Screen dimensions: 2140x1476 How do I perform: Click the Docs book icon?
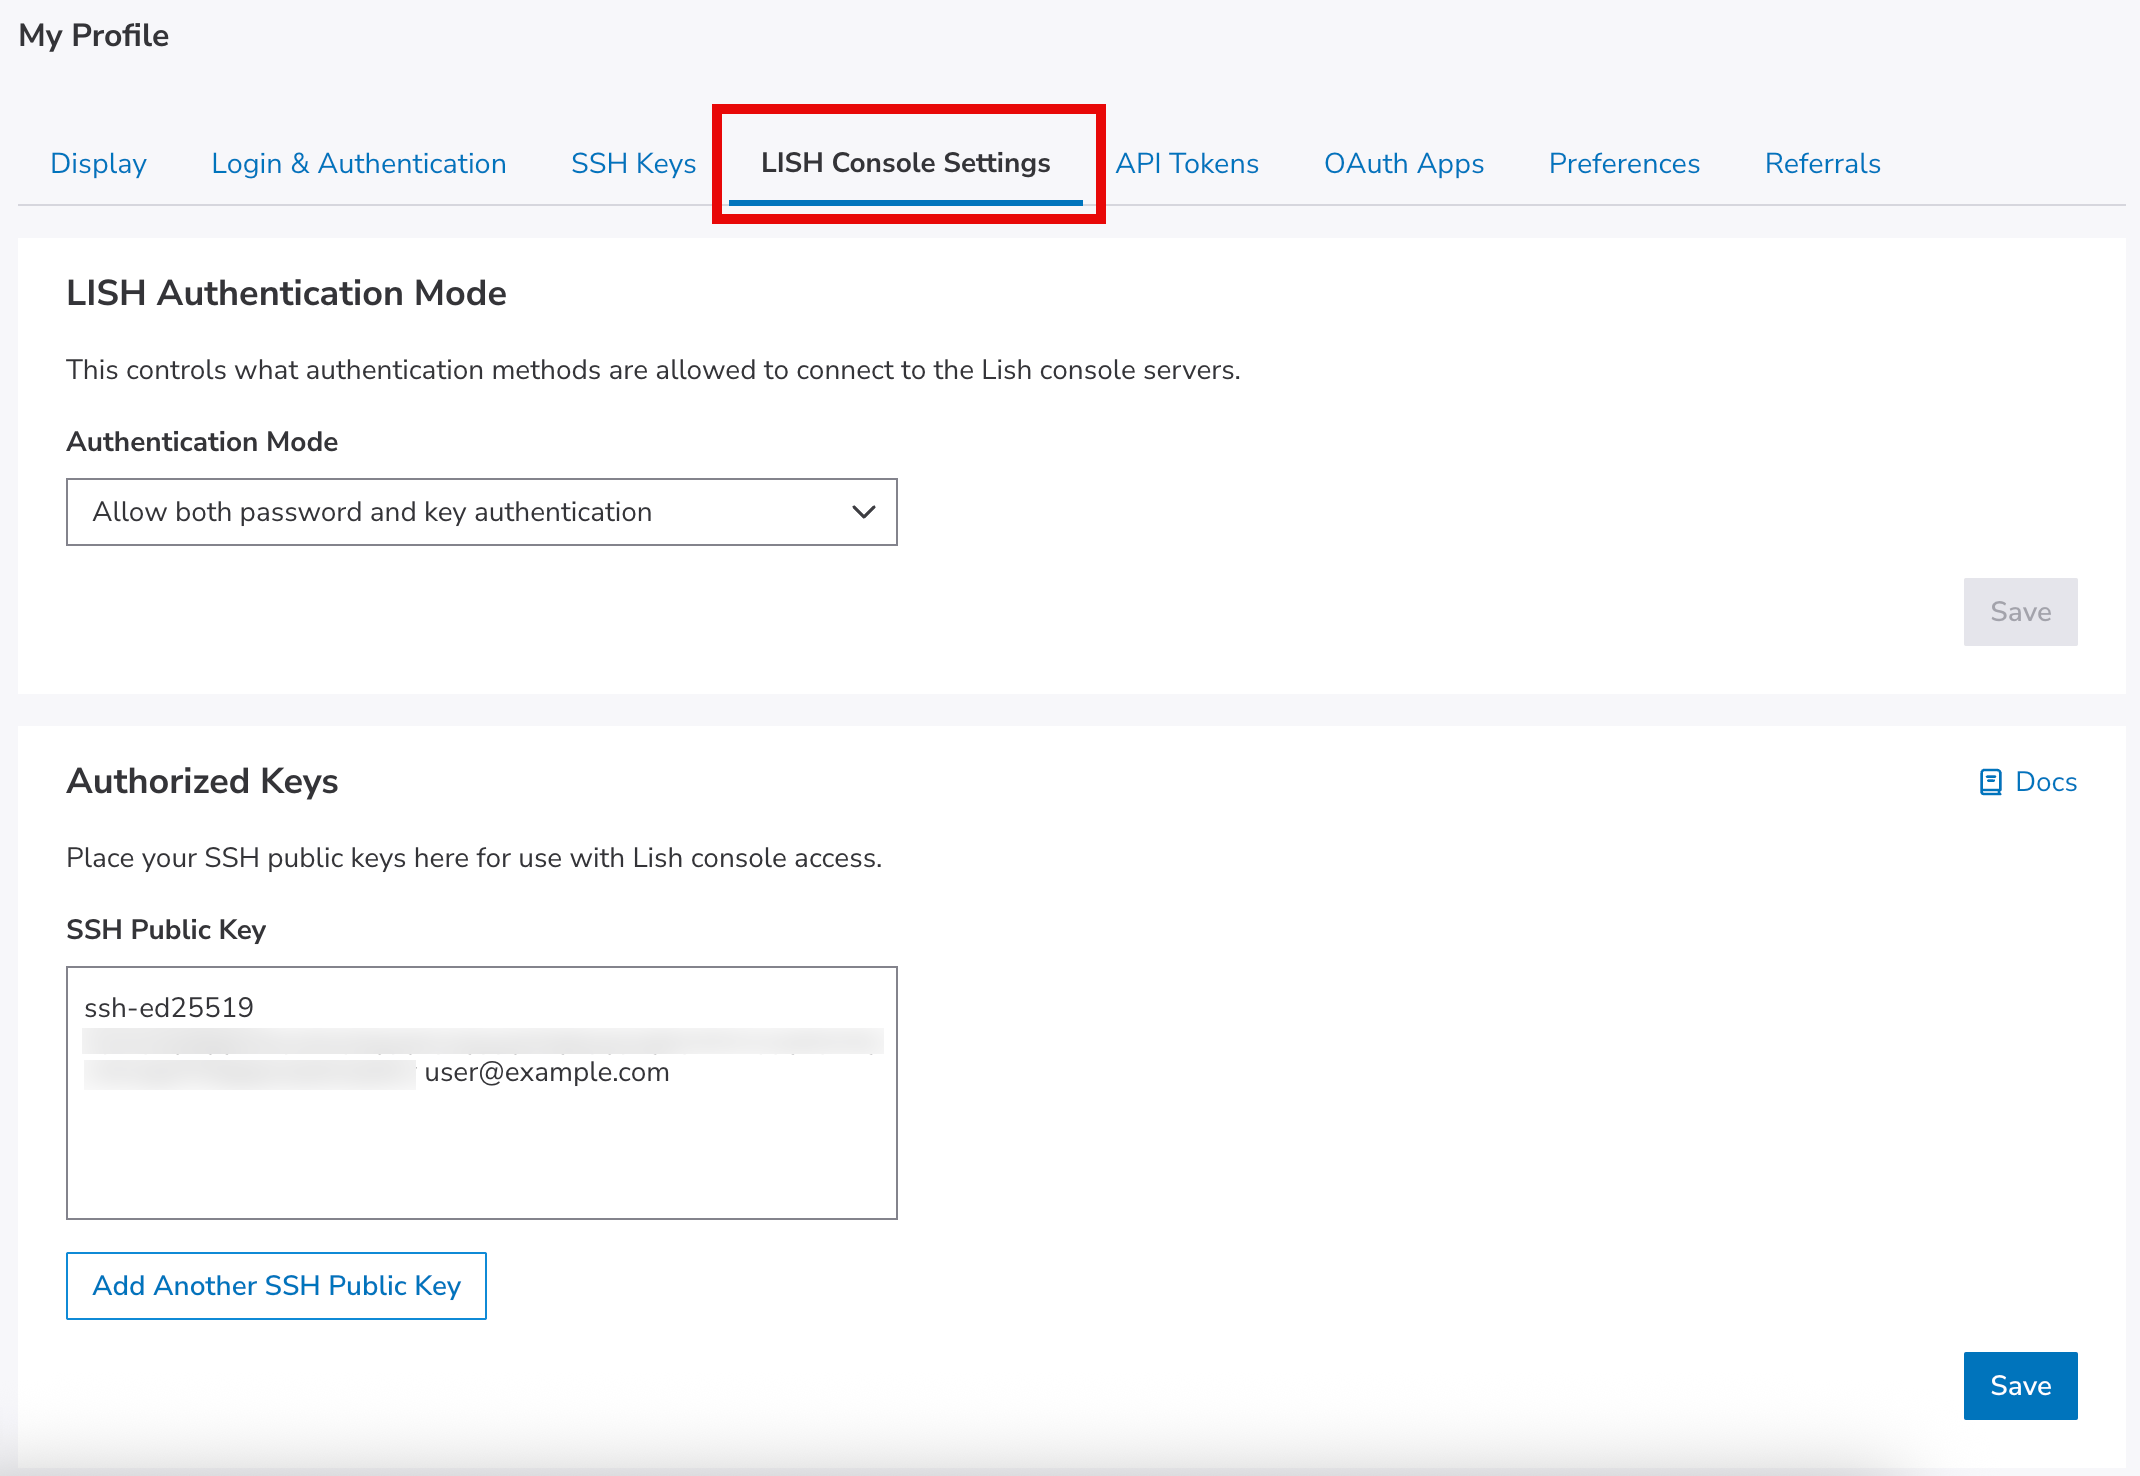click(x=1990, y=782)
